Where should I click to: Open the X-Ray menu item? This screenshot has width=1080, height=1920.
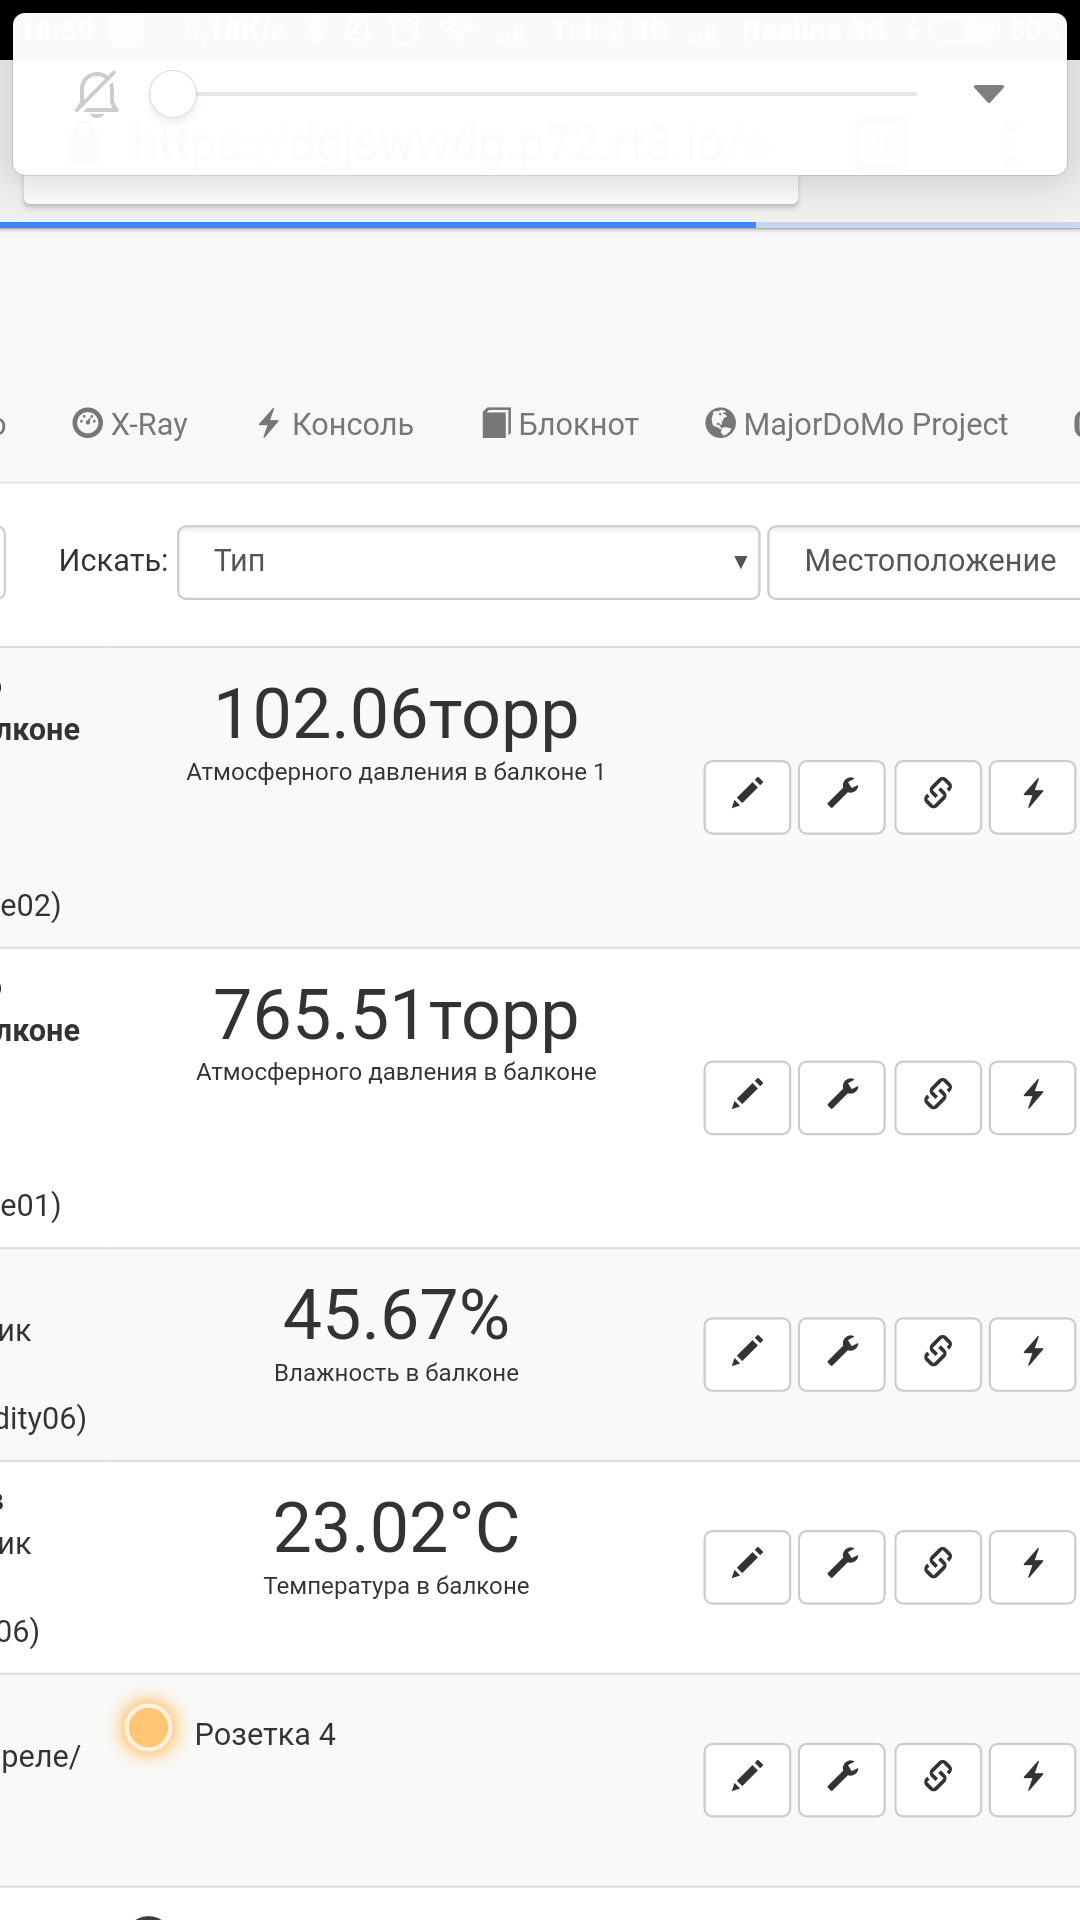point(130,424)
